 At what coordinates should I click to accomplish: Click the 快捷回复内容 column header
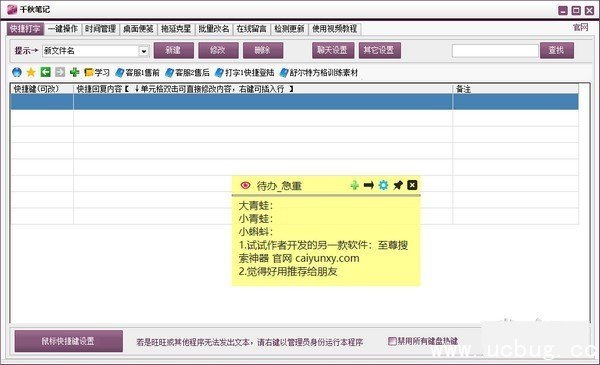tap(262, 89)
